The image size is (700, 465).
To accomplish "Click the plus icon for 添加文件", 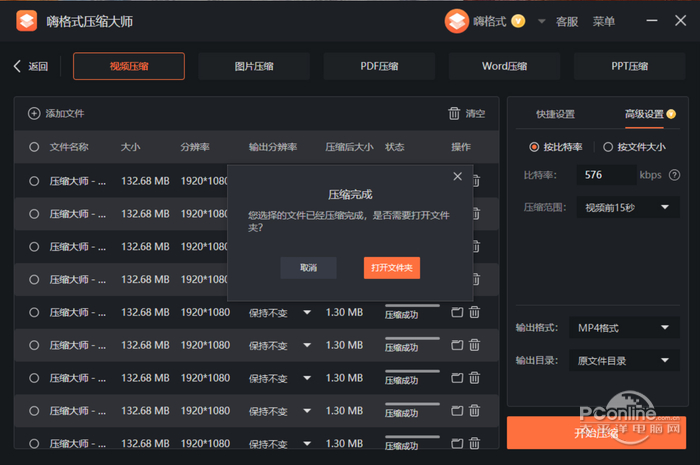I will coord(34,113).
